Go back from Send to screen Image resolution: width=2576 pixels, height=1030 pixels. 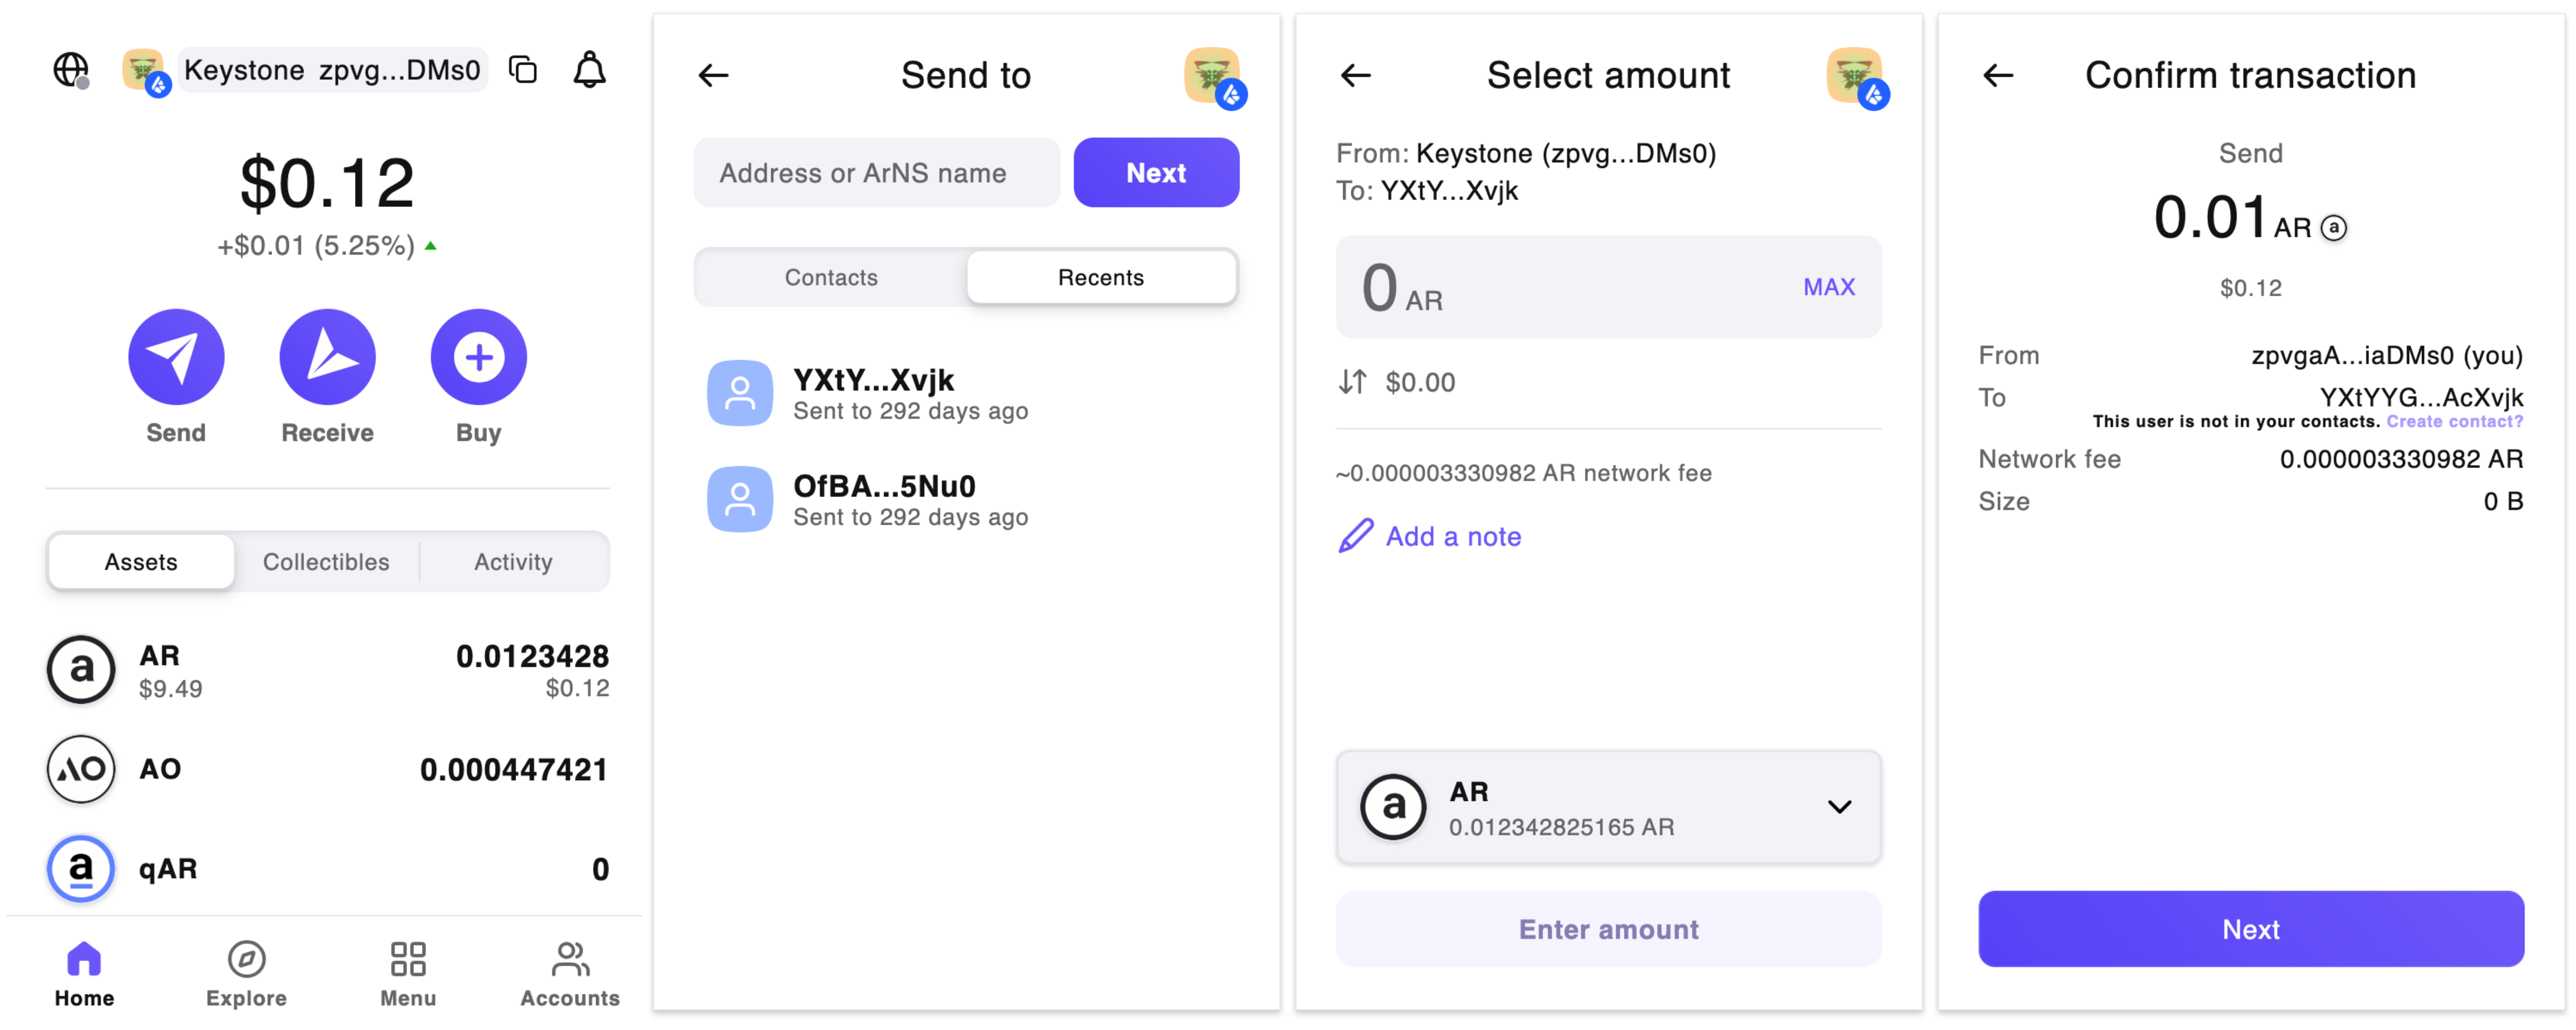click(x=713, y=75)
